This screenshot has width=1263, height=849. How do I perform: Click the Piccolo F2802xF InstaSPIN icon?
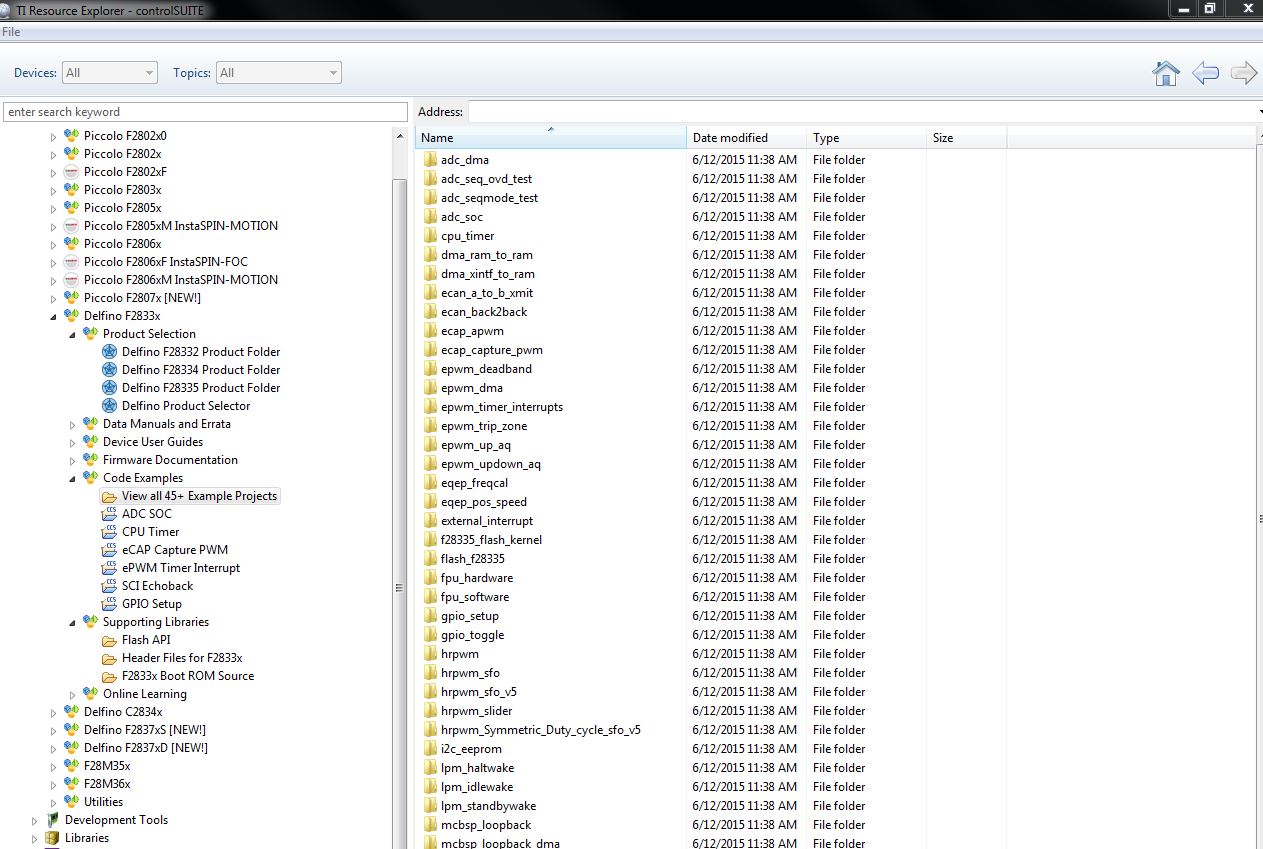(x=72, y=172)
